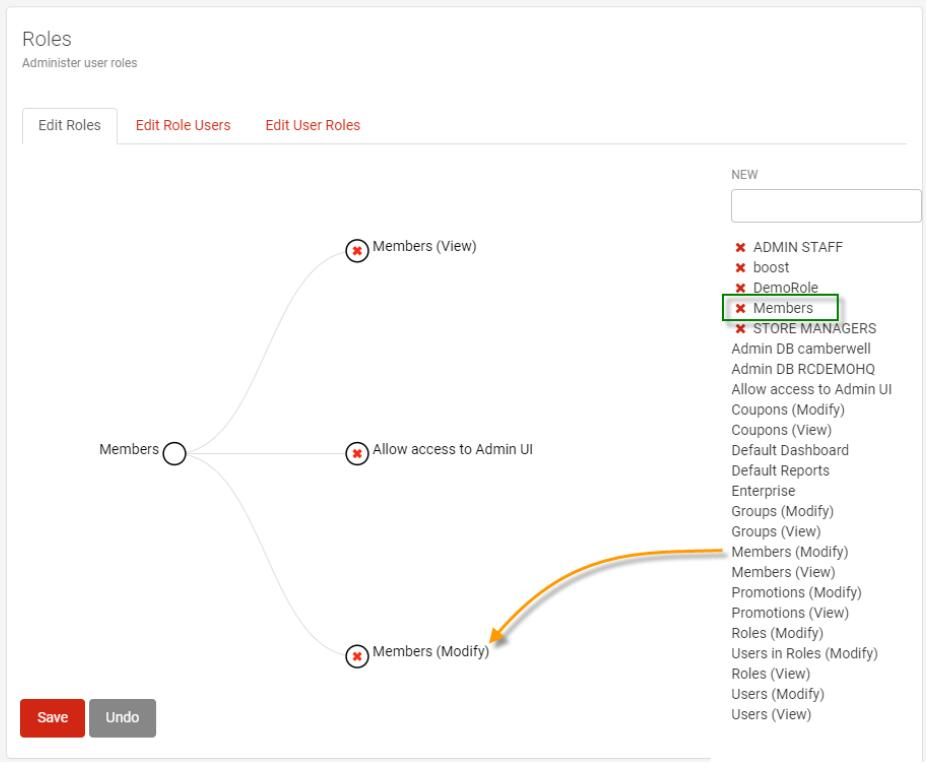The image size is (927, 765).
Task: Choose Members (Modify) in permission list
Action: point(789,552)
